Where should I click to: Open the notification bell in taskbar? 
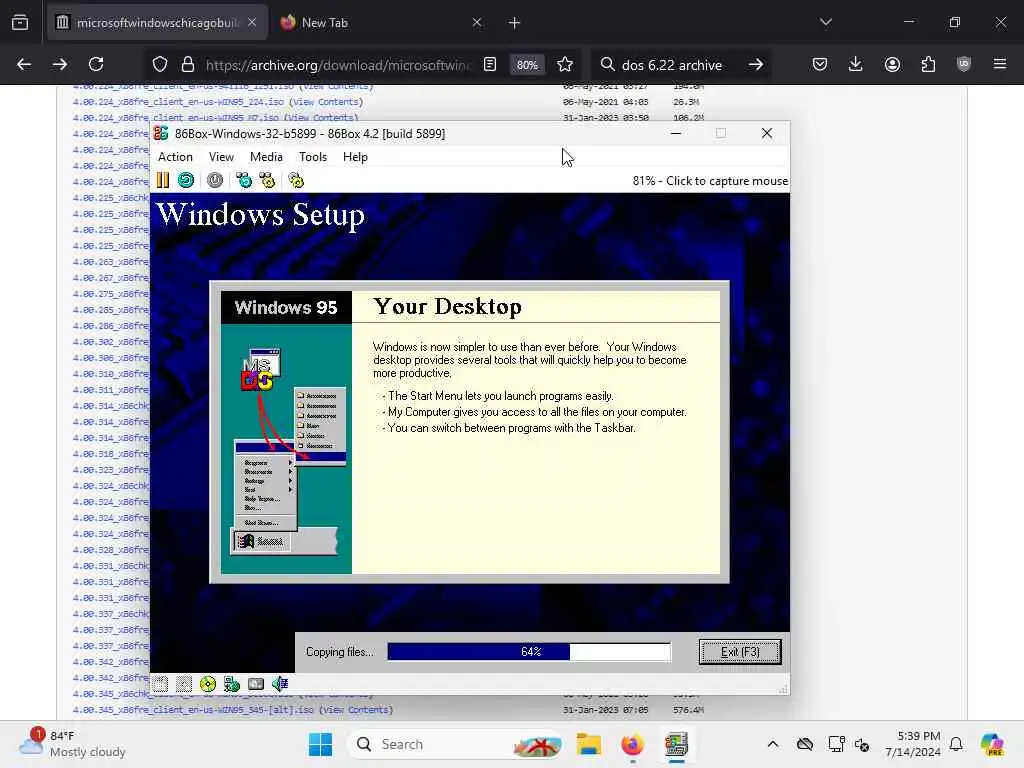click(x=956, y=744)
